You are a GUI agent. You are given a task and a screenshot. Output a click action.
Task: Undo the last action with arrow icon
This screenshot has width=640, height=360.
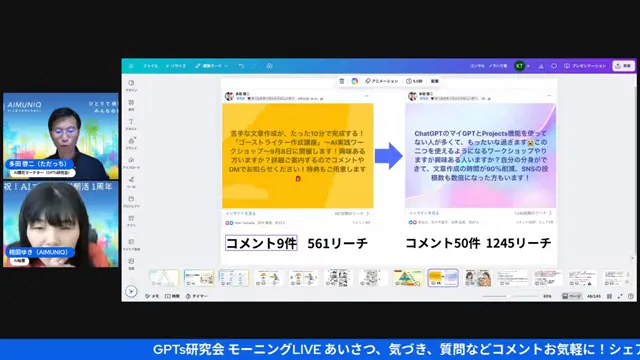coord(241,66)
